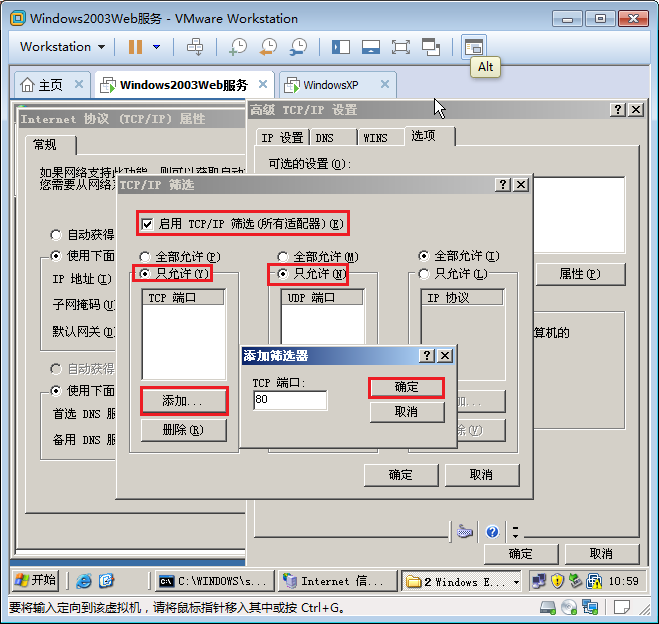659x624 pixels.
Task: Click the console view toolbar icon
Action: tap(474, 47)
